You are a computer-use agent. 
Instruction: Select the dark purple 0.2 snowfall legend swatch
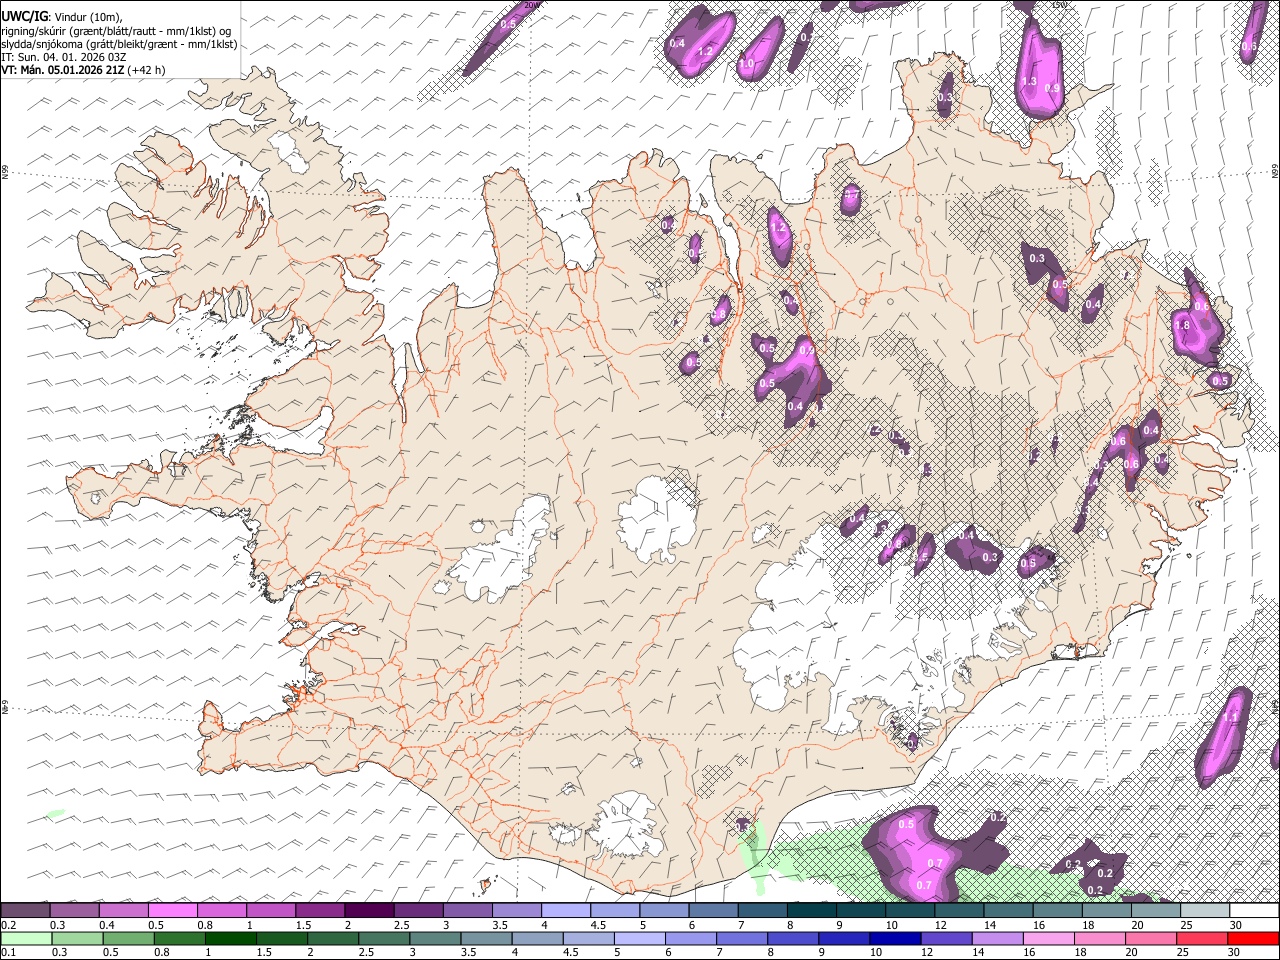click(x=25, y=911)
